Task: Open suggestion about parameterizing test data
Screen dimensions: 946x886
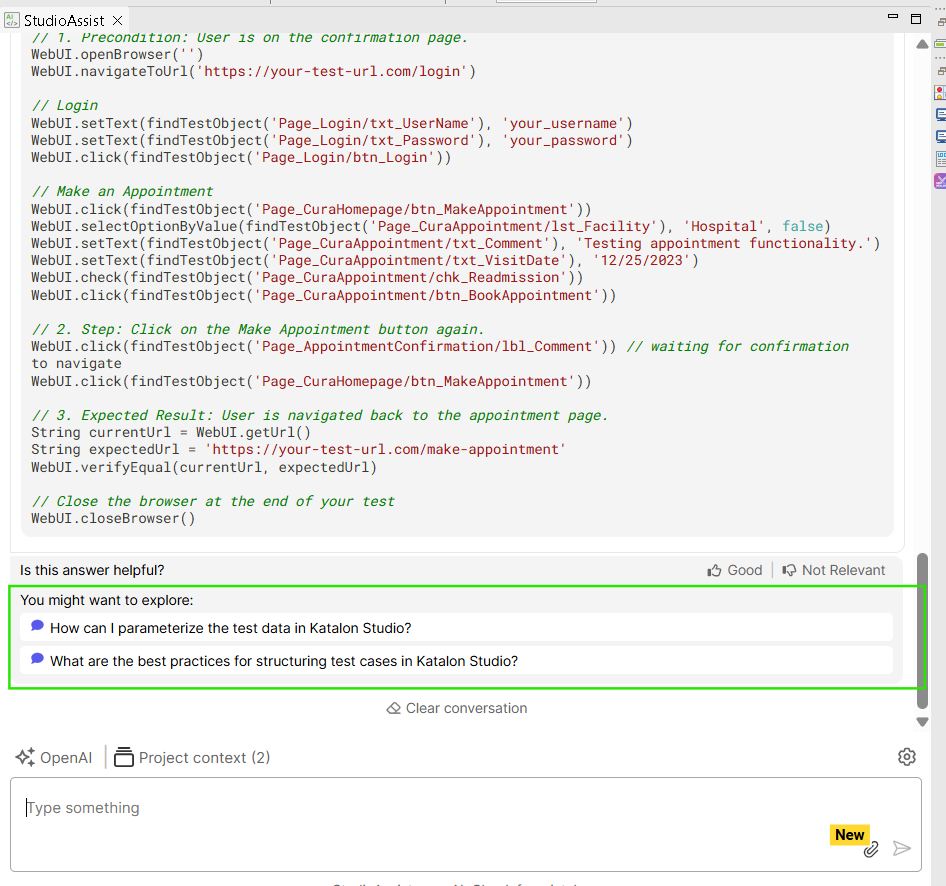Action: click(x=456, y=628)
